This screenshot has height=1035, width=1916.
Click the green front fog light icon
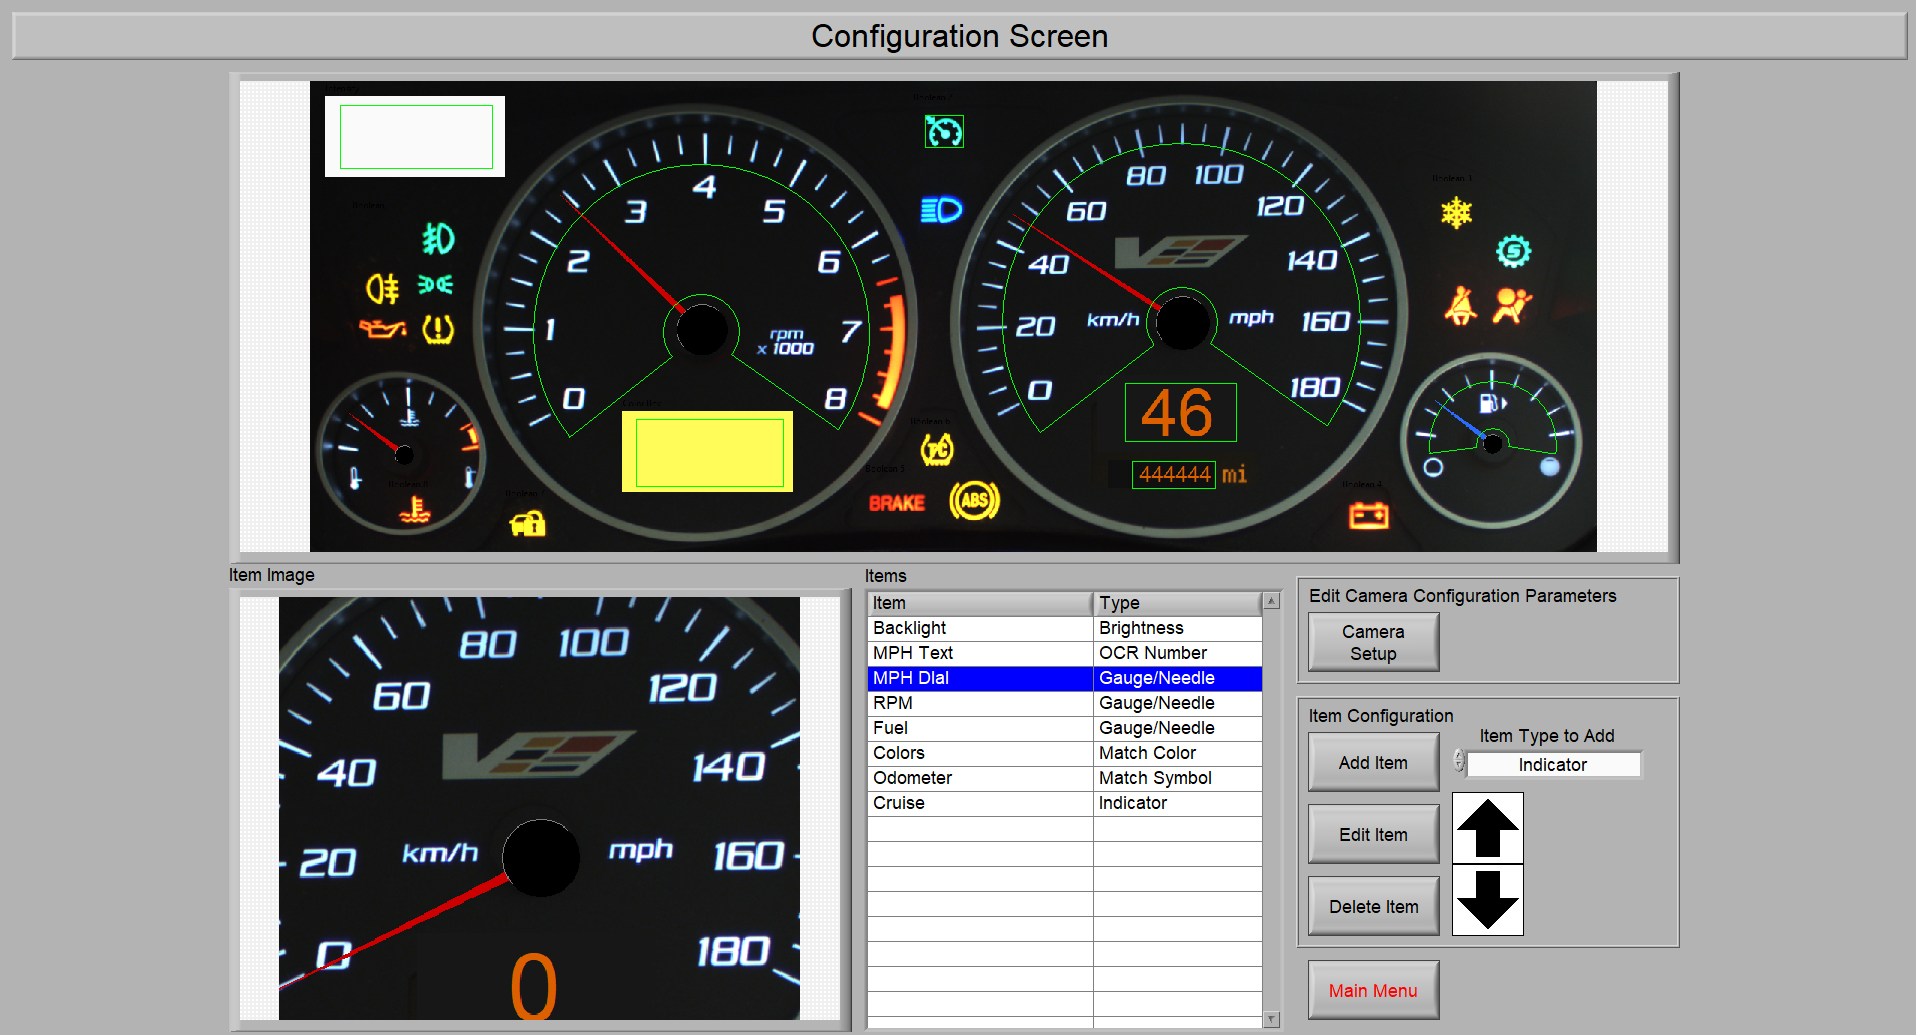tap(438, 239)
